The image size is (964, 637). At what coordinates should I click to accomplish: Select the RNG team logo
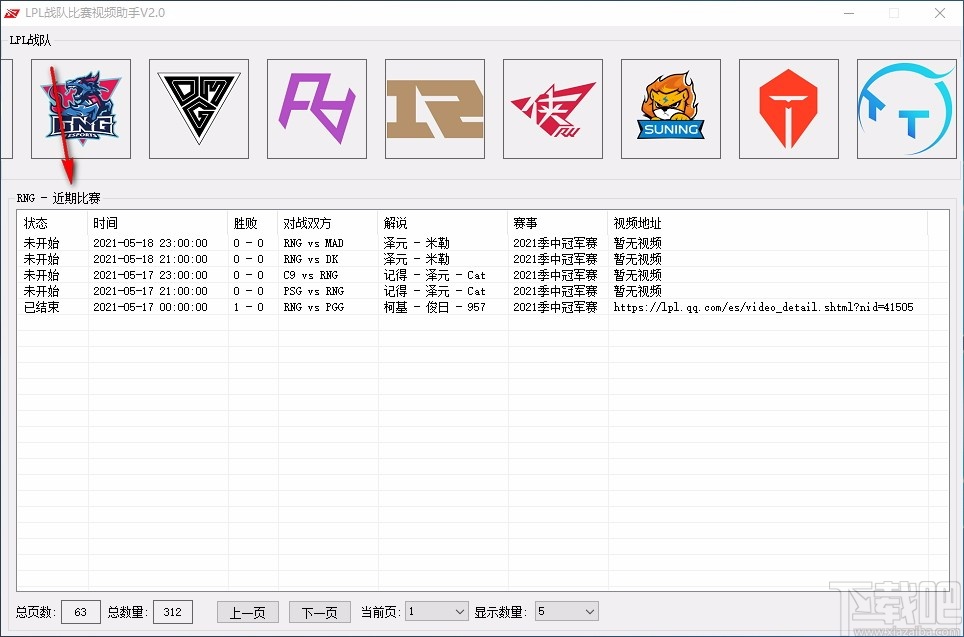point(435,108)
